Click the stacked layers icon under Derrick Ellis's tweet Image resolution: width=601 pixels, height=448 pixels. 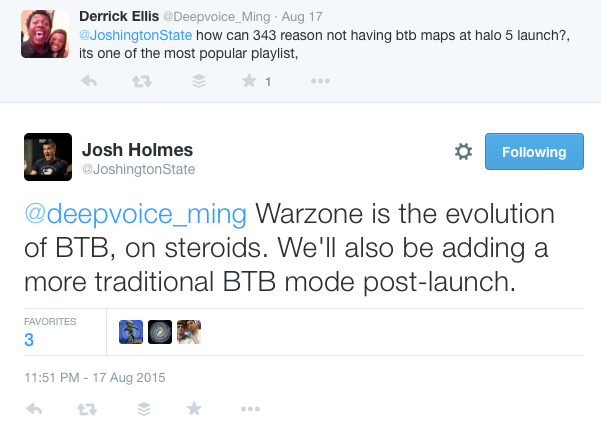(x=199, y=81)
